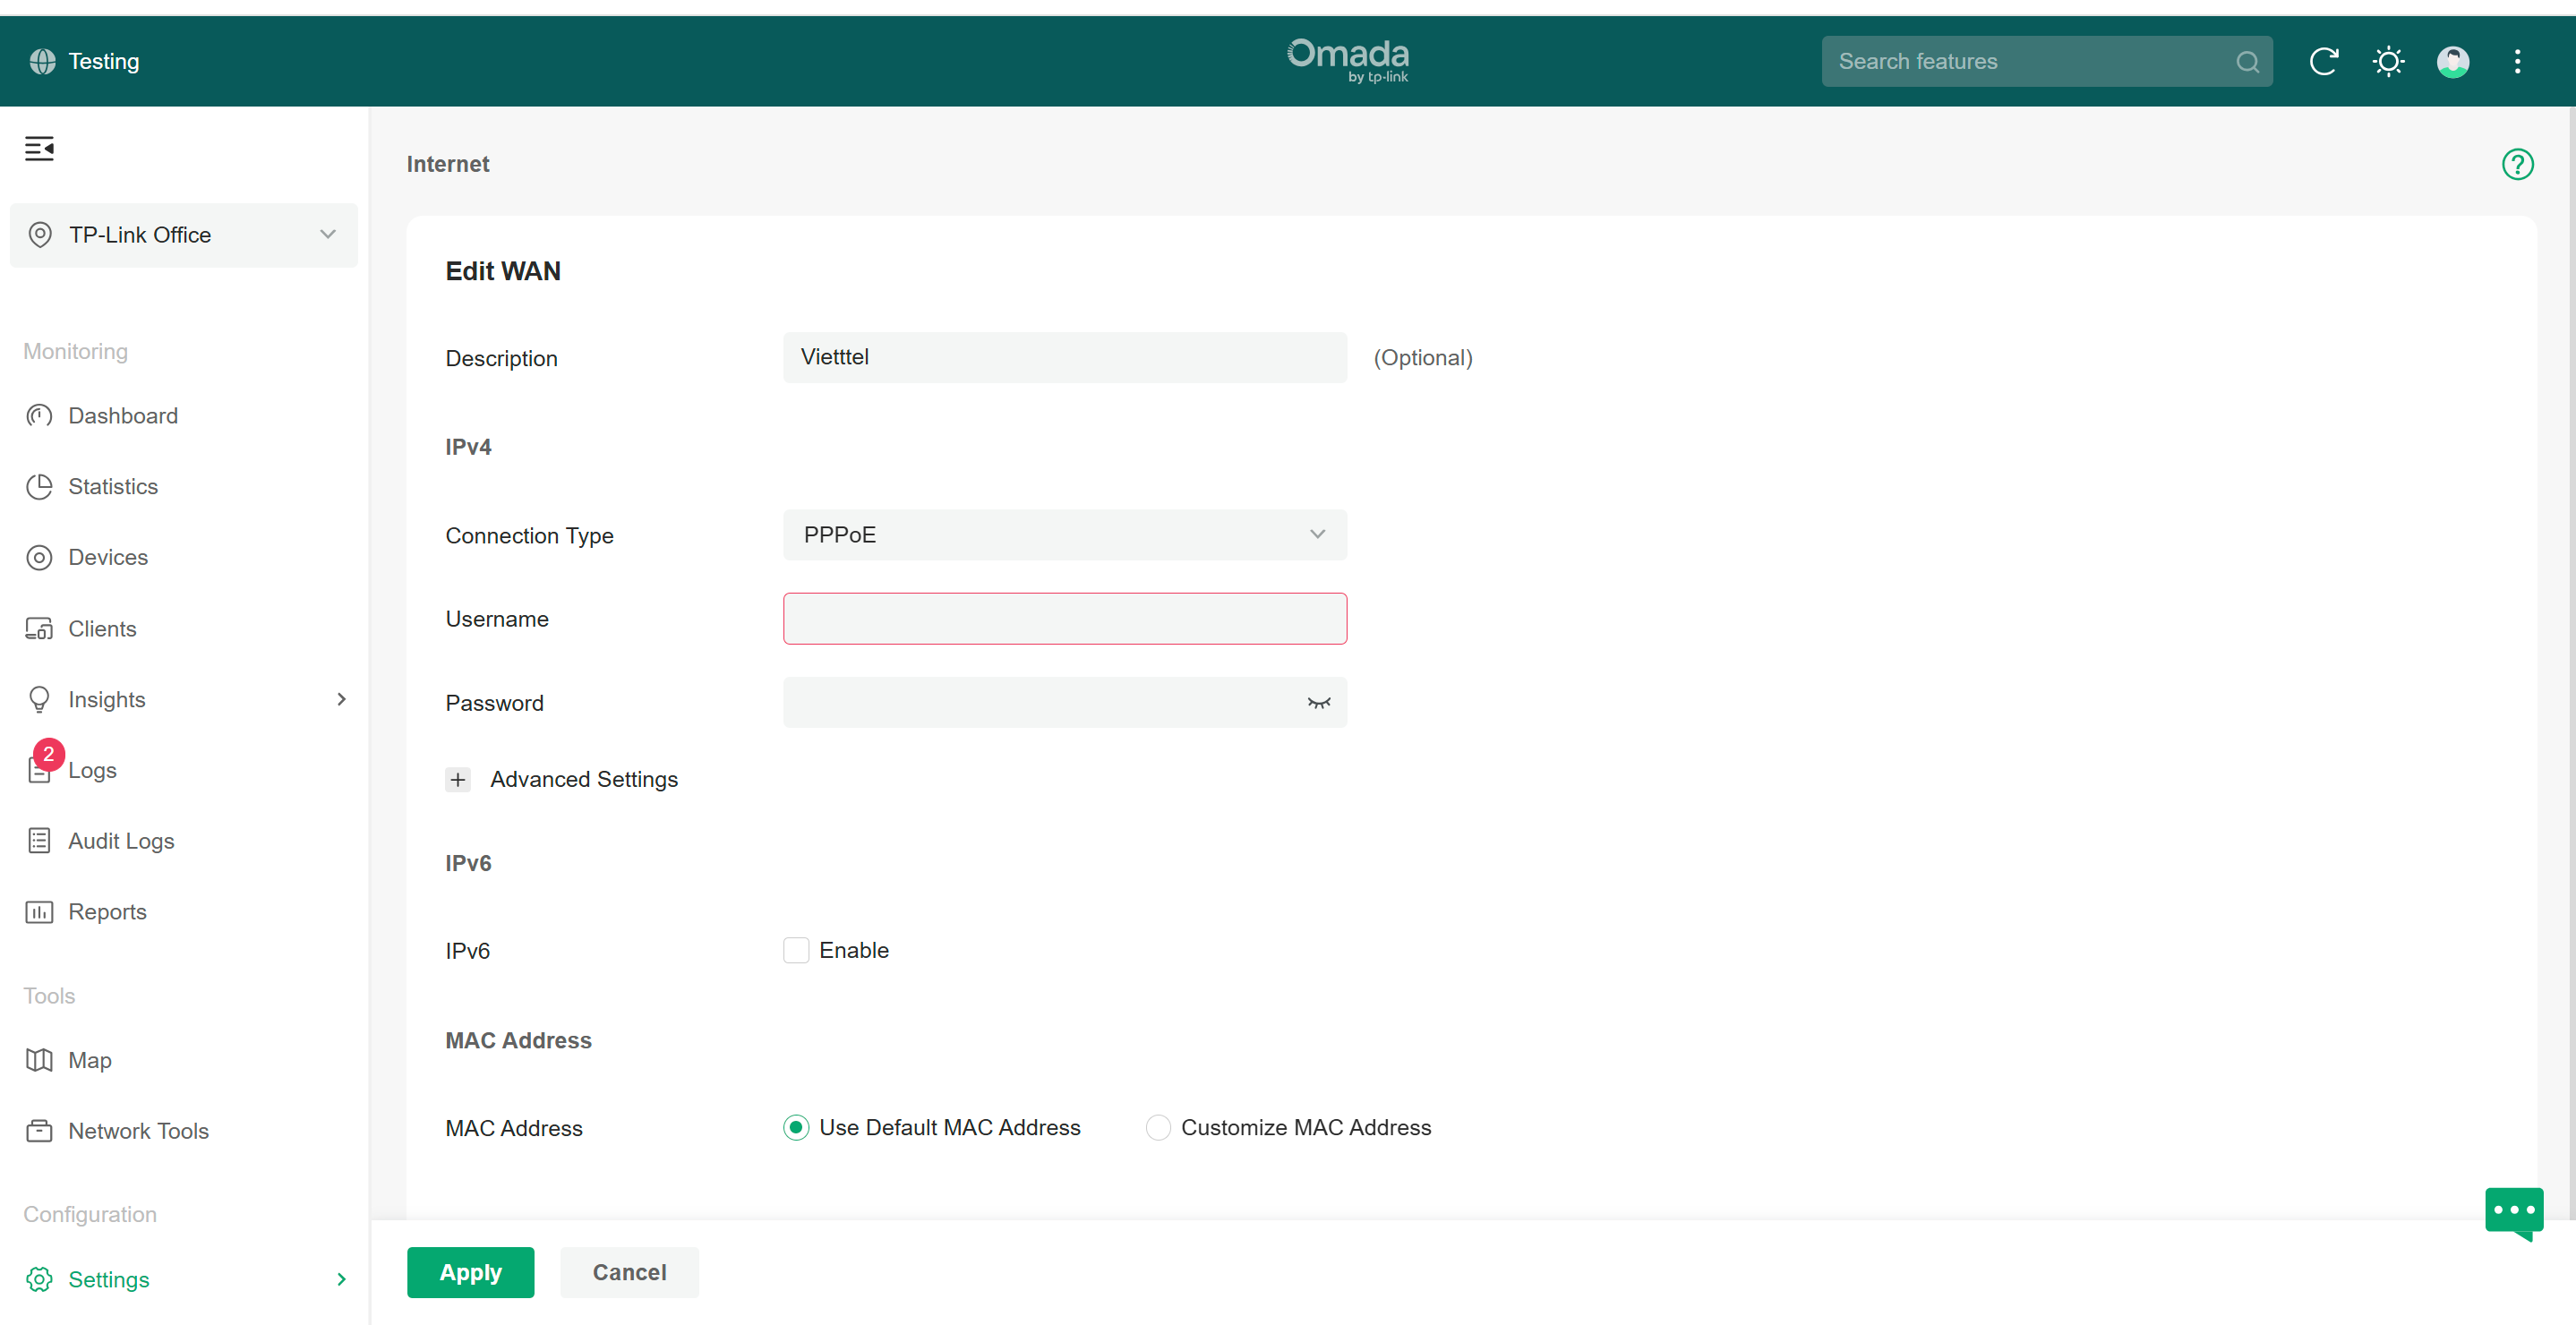Open the three-dot more options menu
The image size is (2576, 1325).
[x=2517, y=62]
